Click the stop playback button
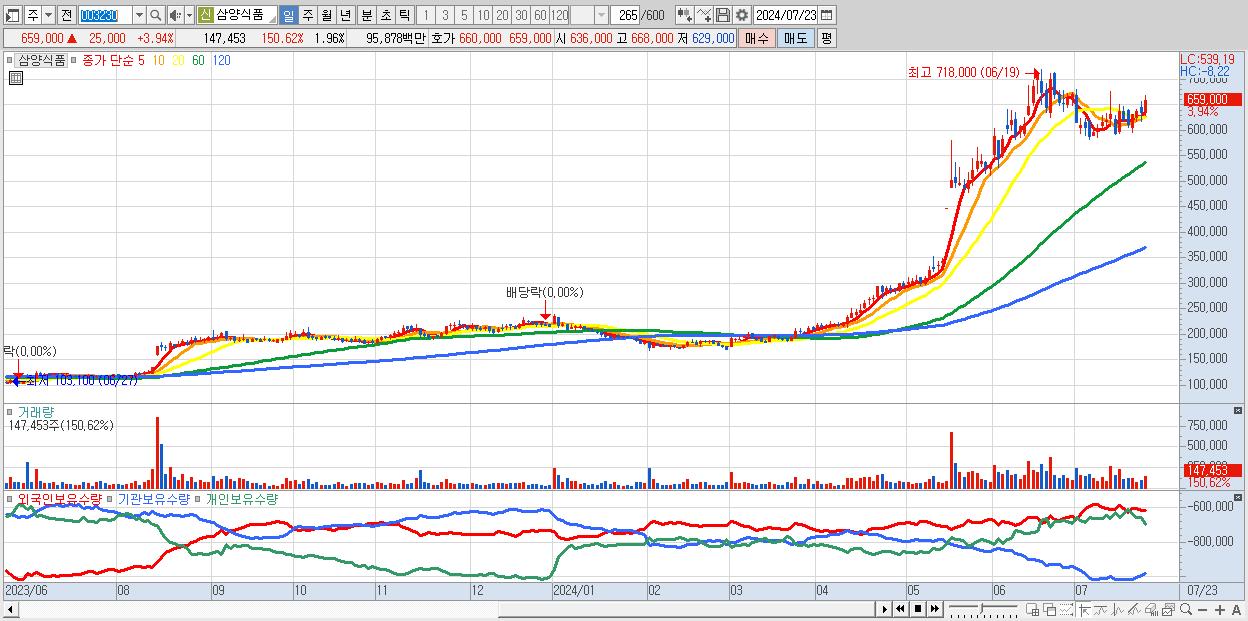The image size is (1248, 621). (x=918, y=609)
